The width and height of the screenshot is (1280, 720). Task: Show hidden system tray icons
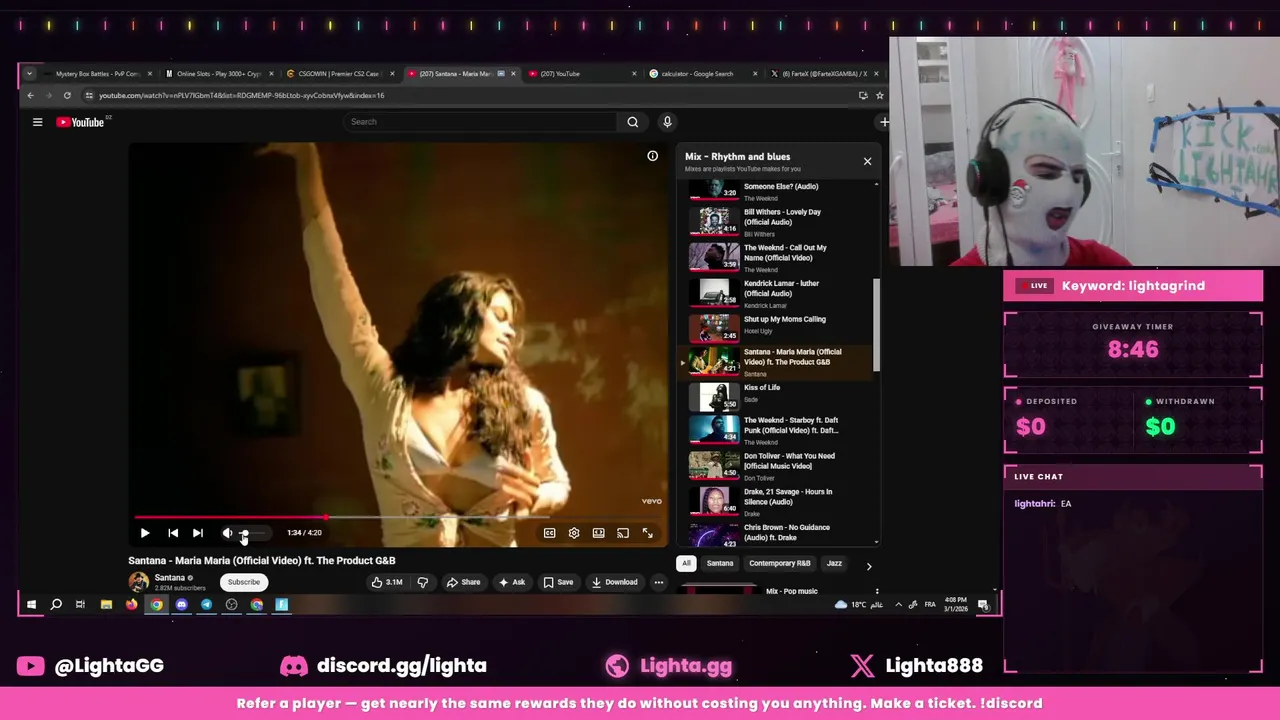click(x=898, y=605)
